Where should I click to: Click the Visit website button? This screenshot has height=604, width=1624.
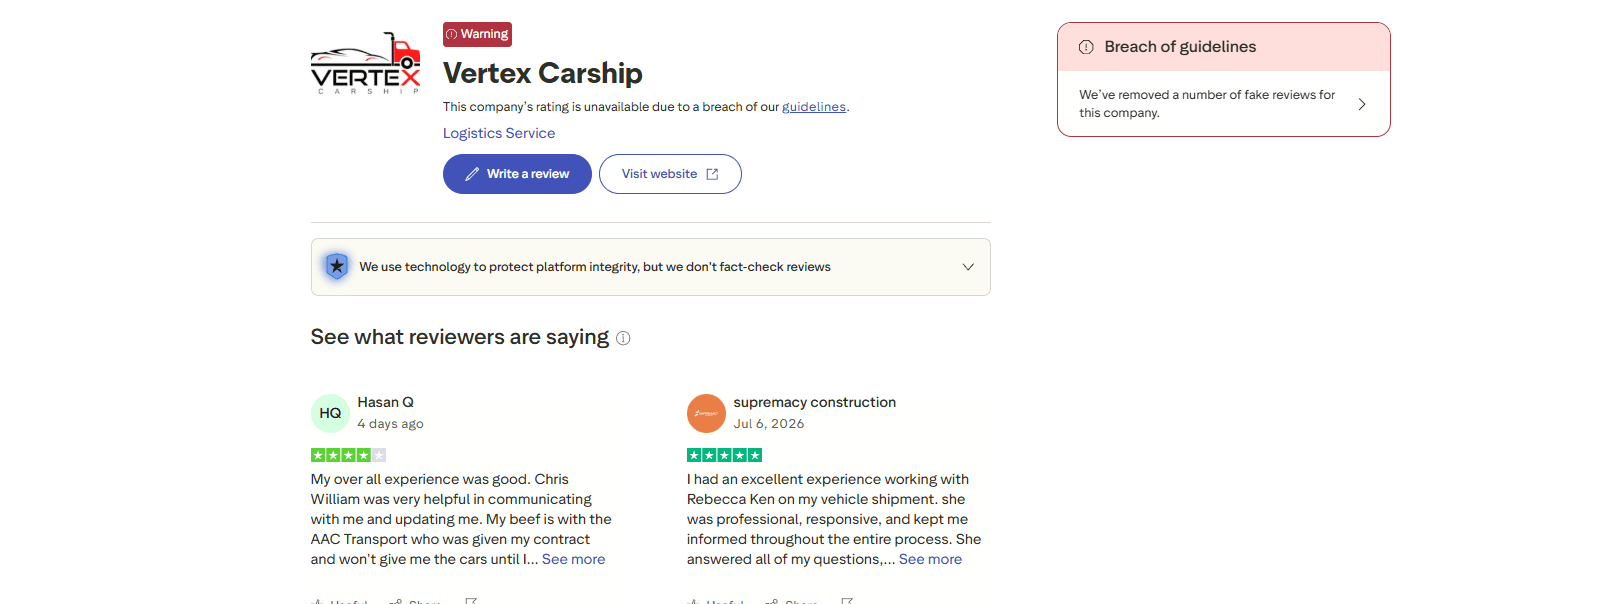(x=670, y=174)
